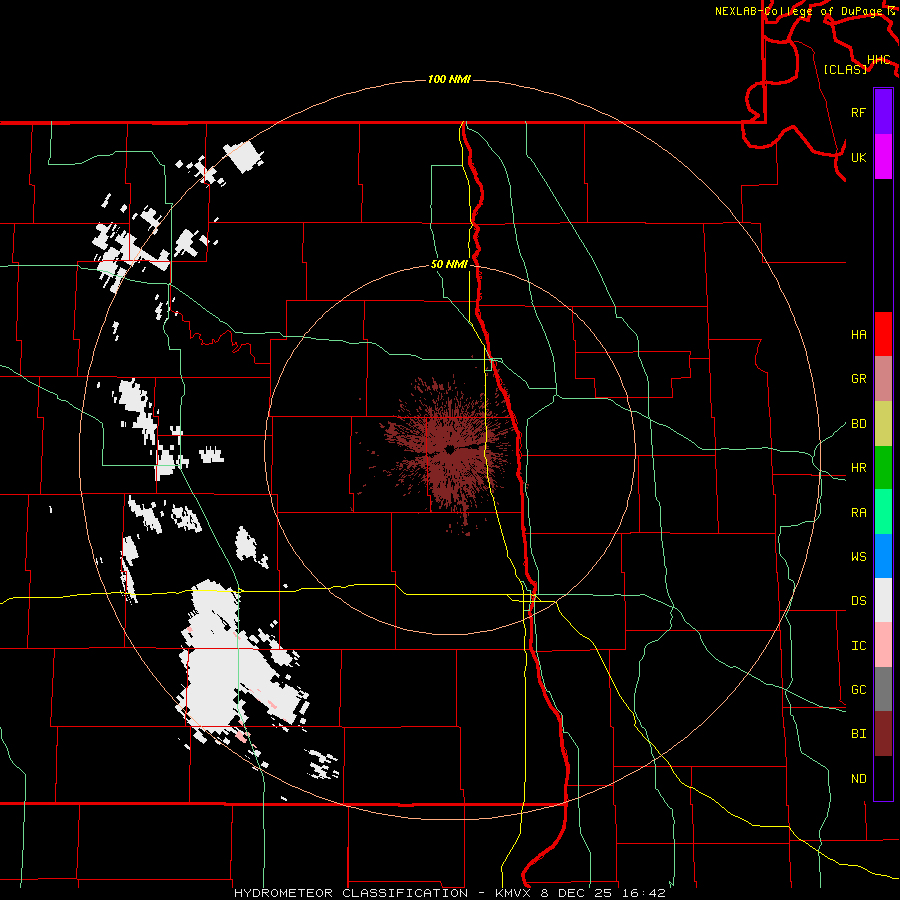Click the UK legend label
This screenshot has height=900, width=900.
pyautogui.click(x=858, y=157)
